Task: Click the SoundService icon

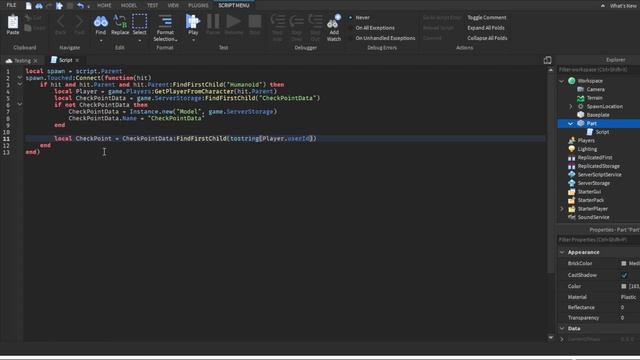Action: coord(571,217)
